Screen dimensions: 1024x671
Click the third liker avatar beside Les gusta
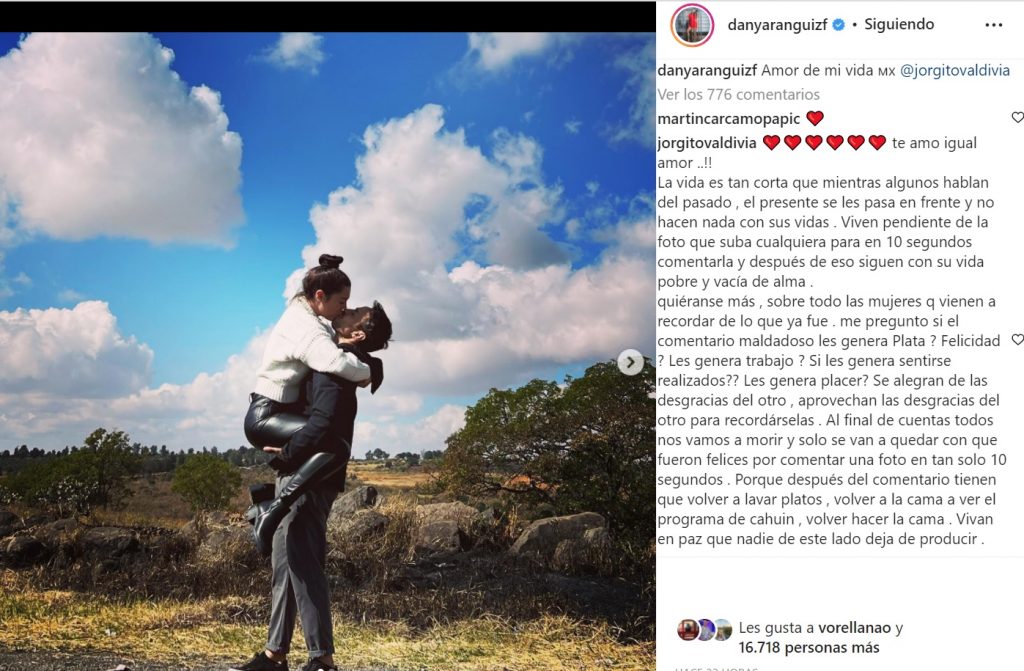coord(722,630)
